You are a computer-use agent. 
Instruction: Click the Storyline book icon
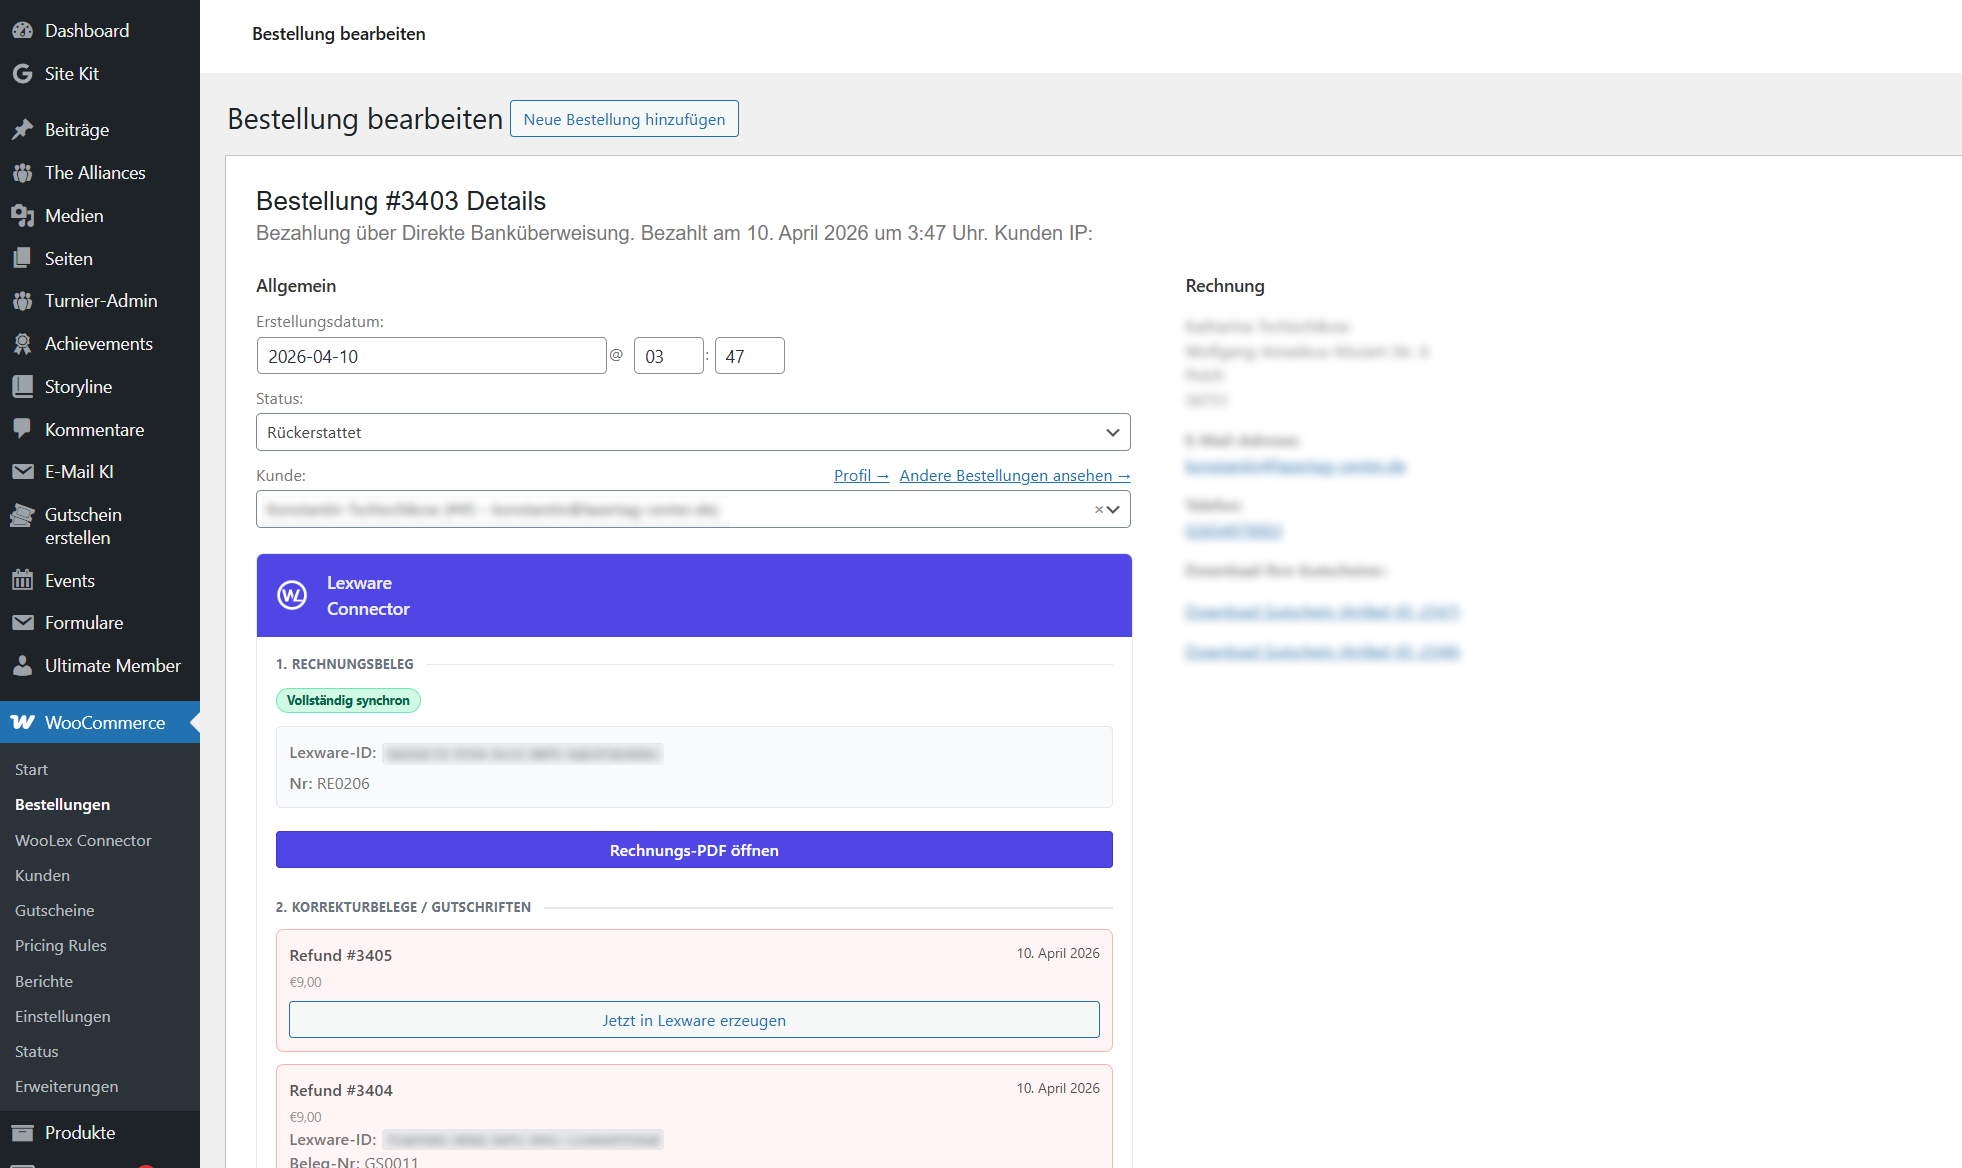pos(22,387)
